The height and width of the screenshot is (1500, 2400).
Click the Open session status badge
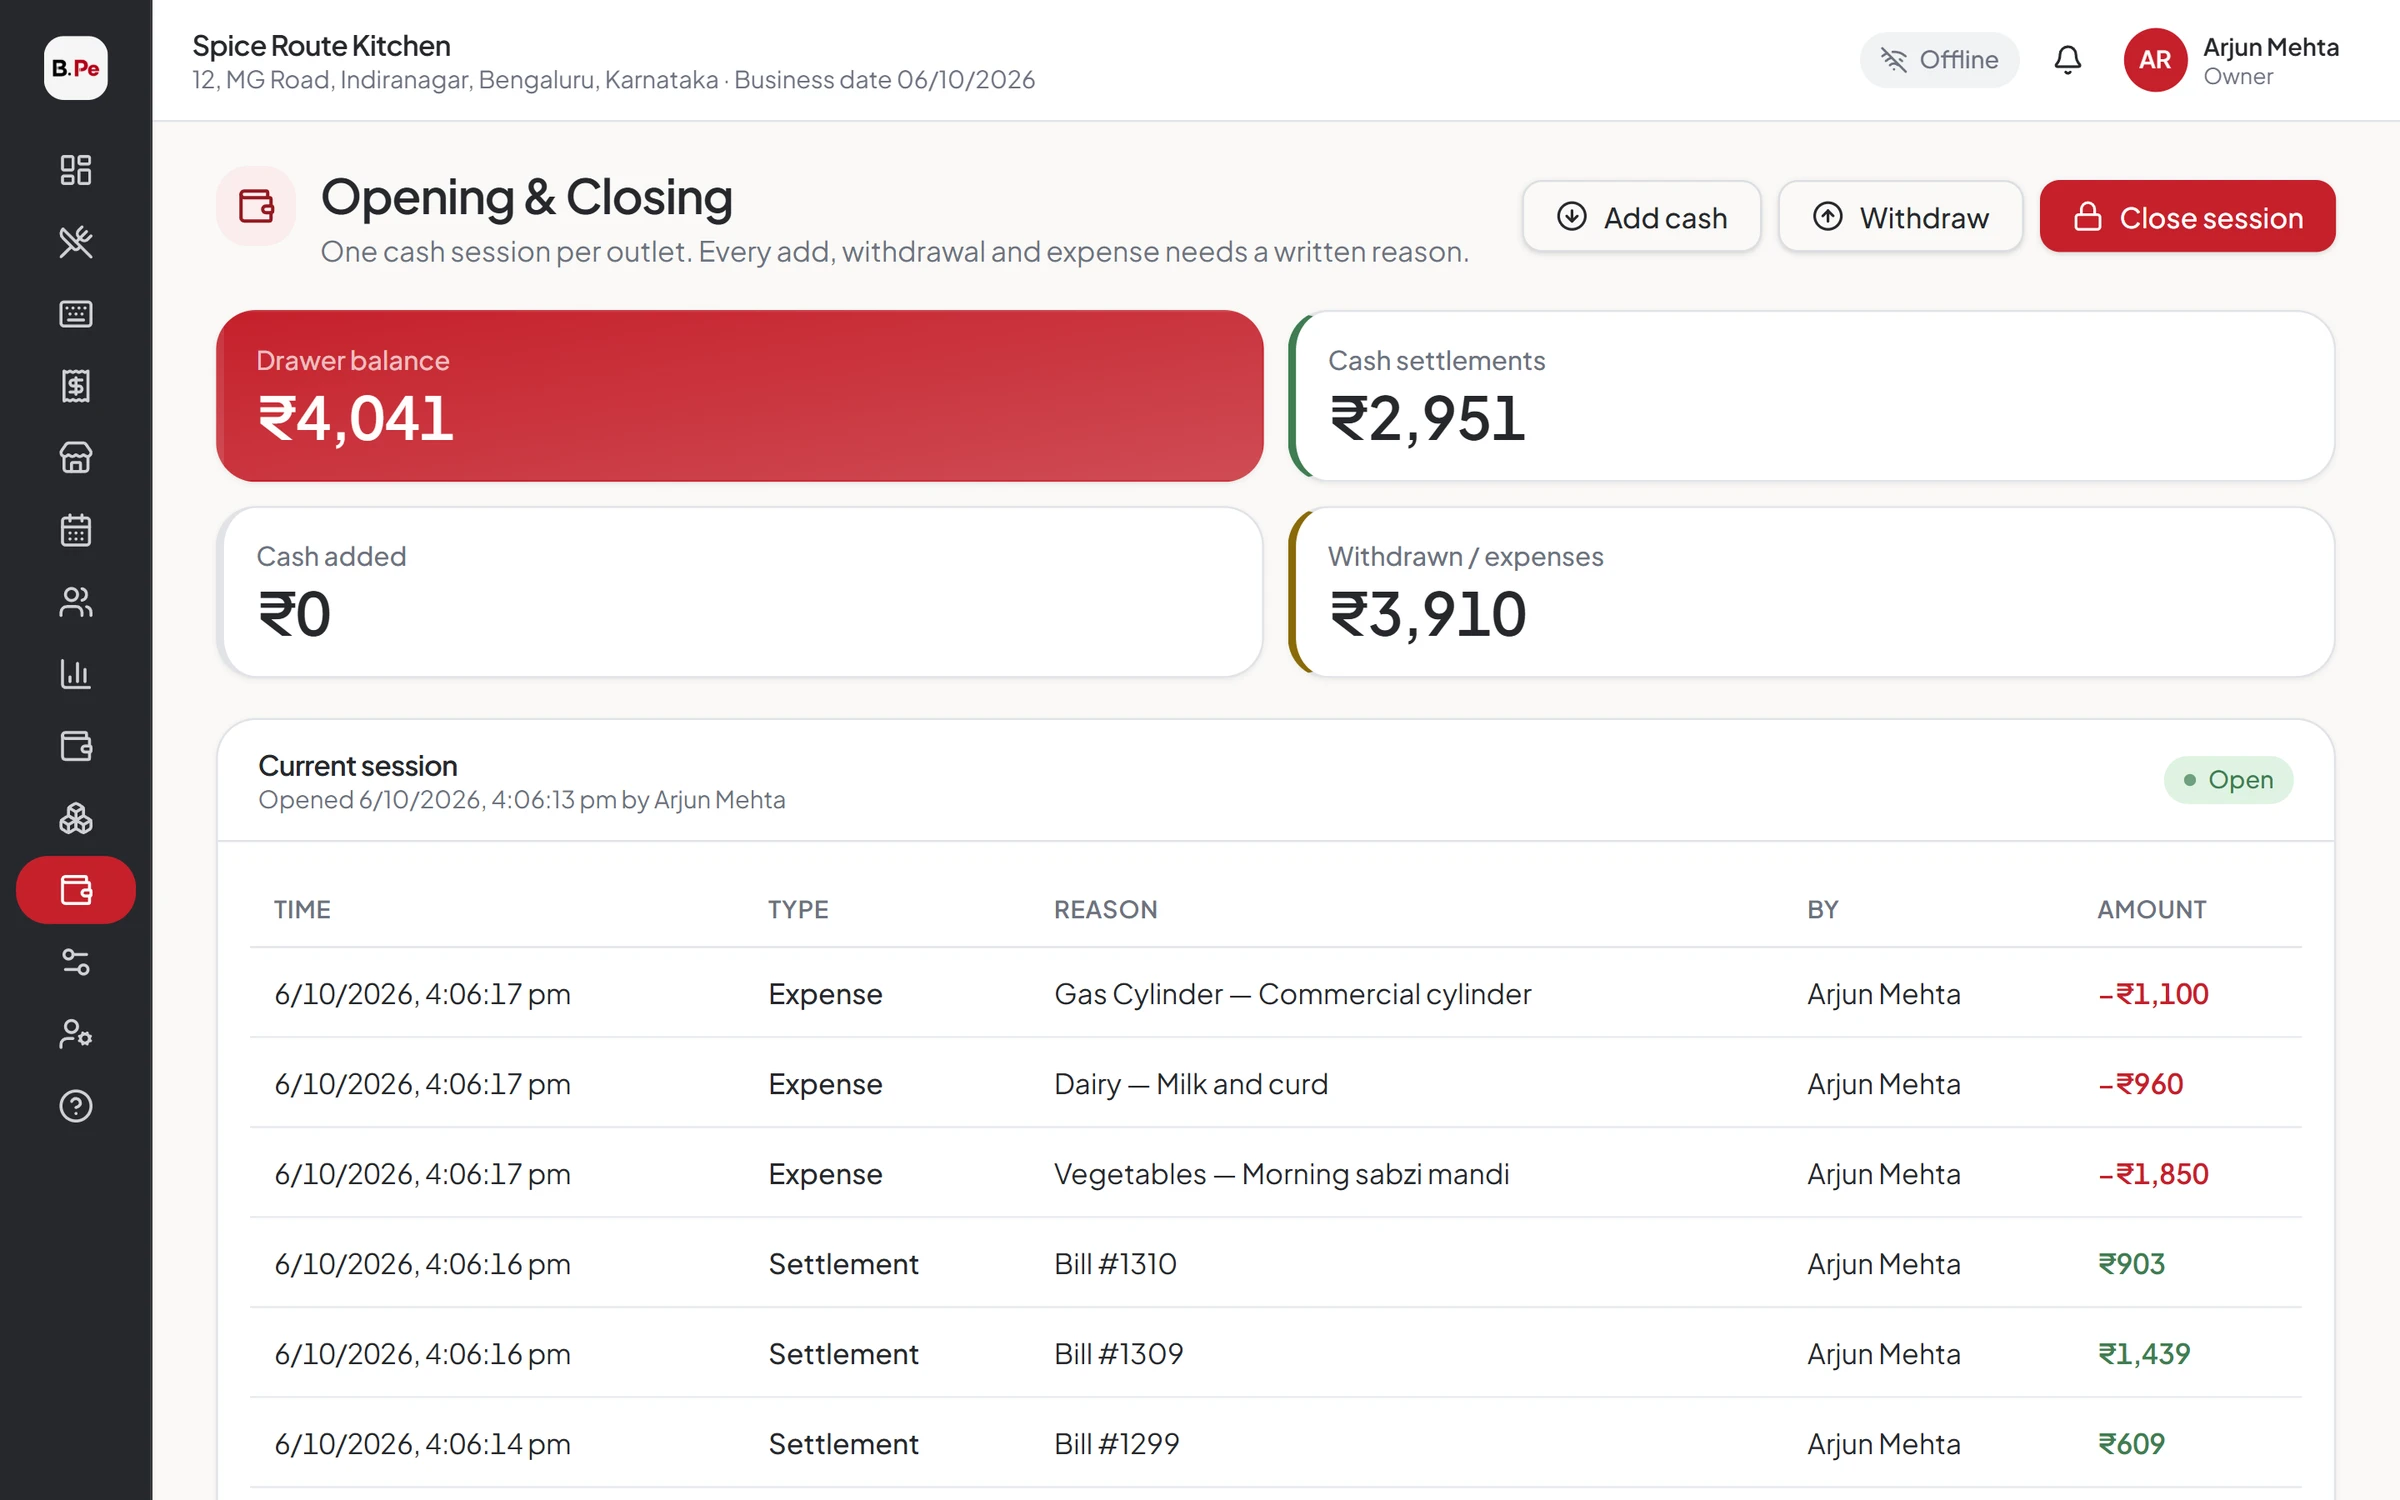(2228, 780)
